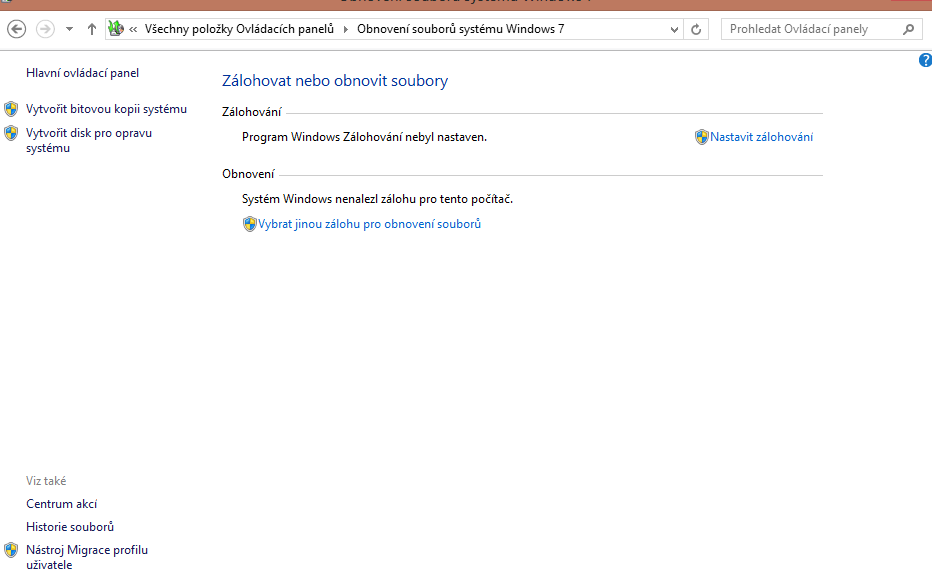Open the address bar history dropdown
Image resolution: width=932 pixels, height=581 pixels.
[674, 29]
